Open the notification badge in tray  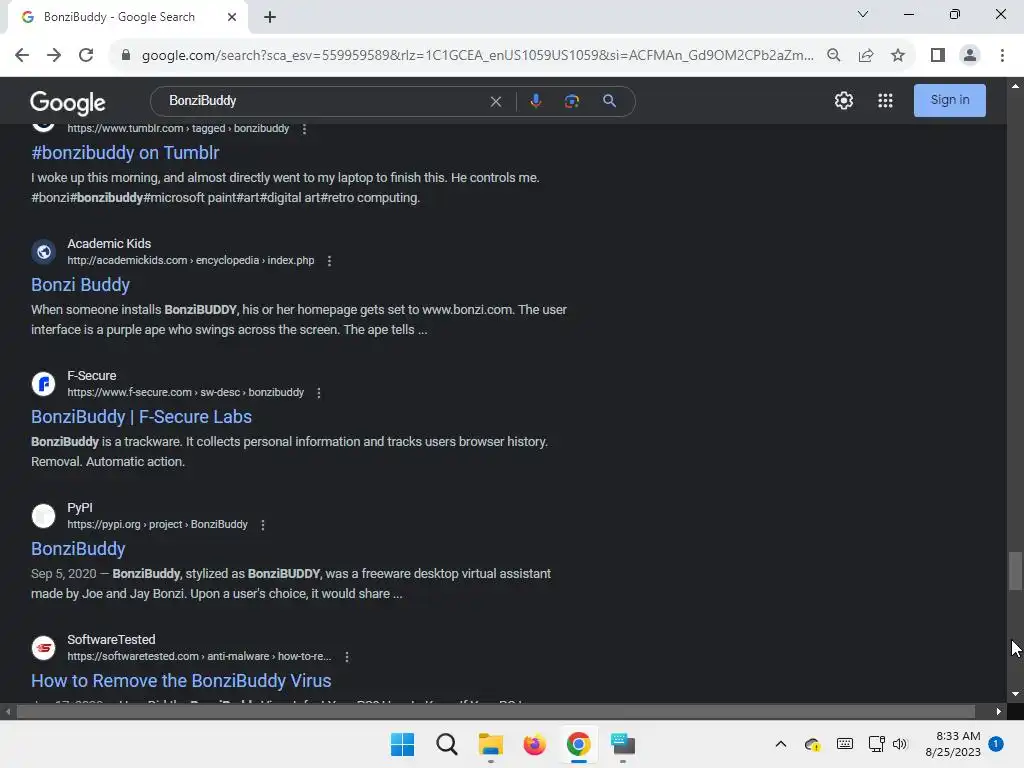(x=996, y=743)
